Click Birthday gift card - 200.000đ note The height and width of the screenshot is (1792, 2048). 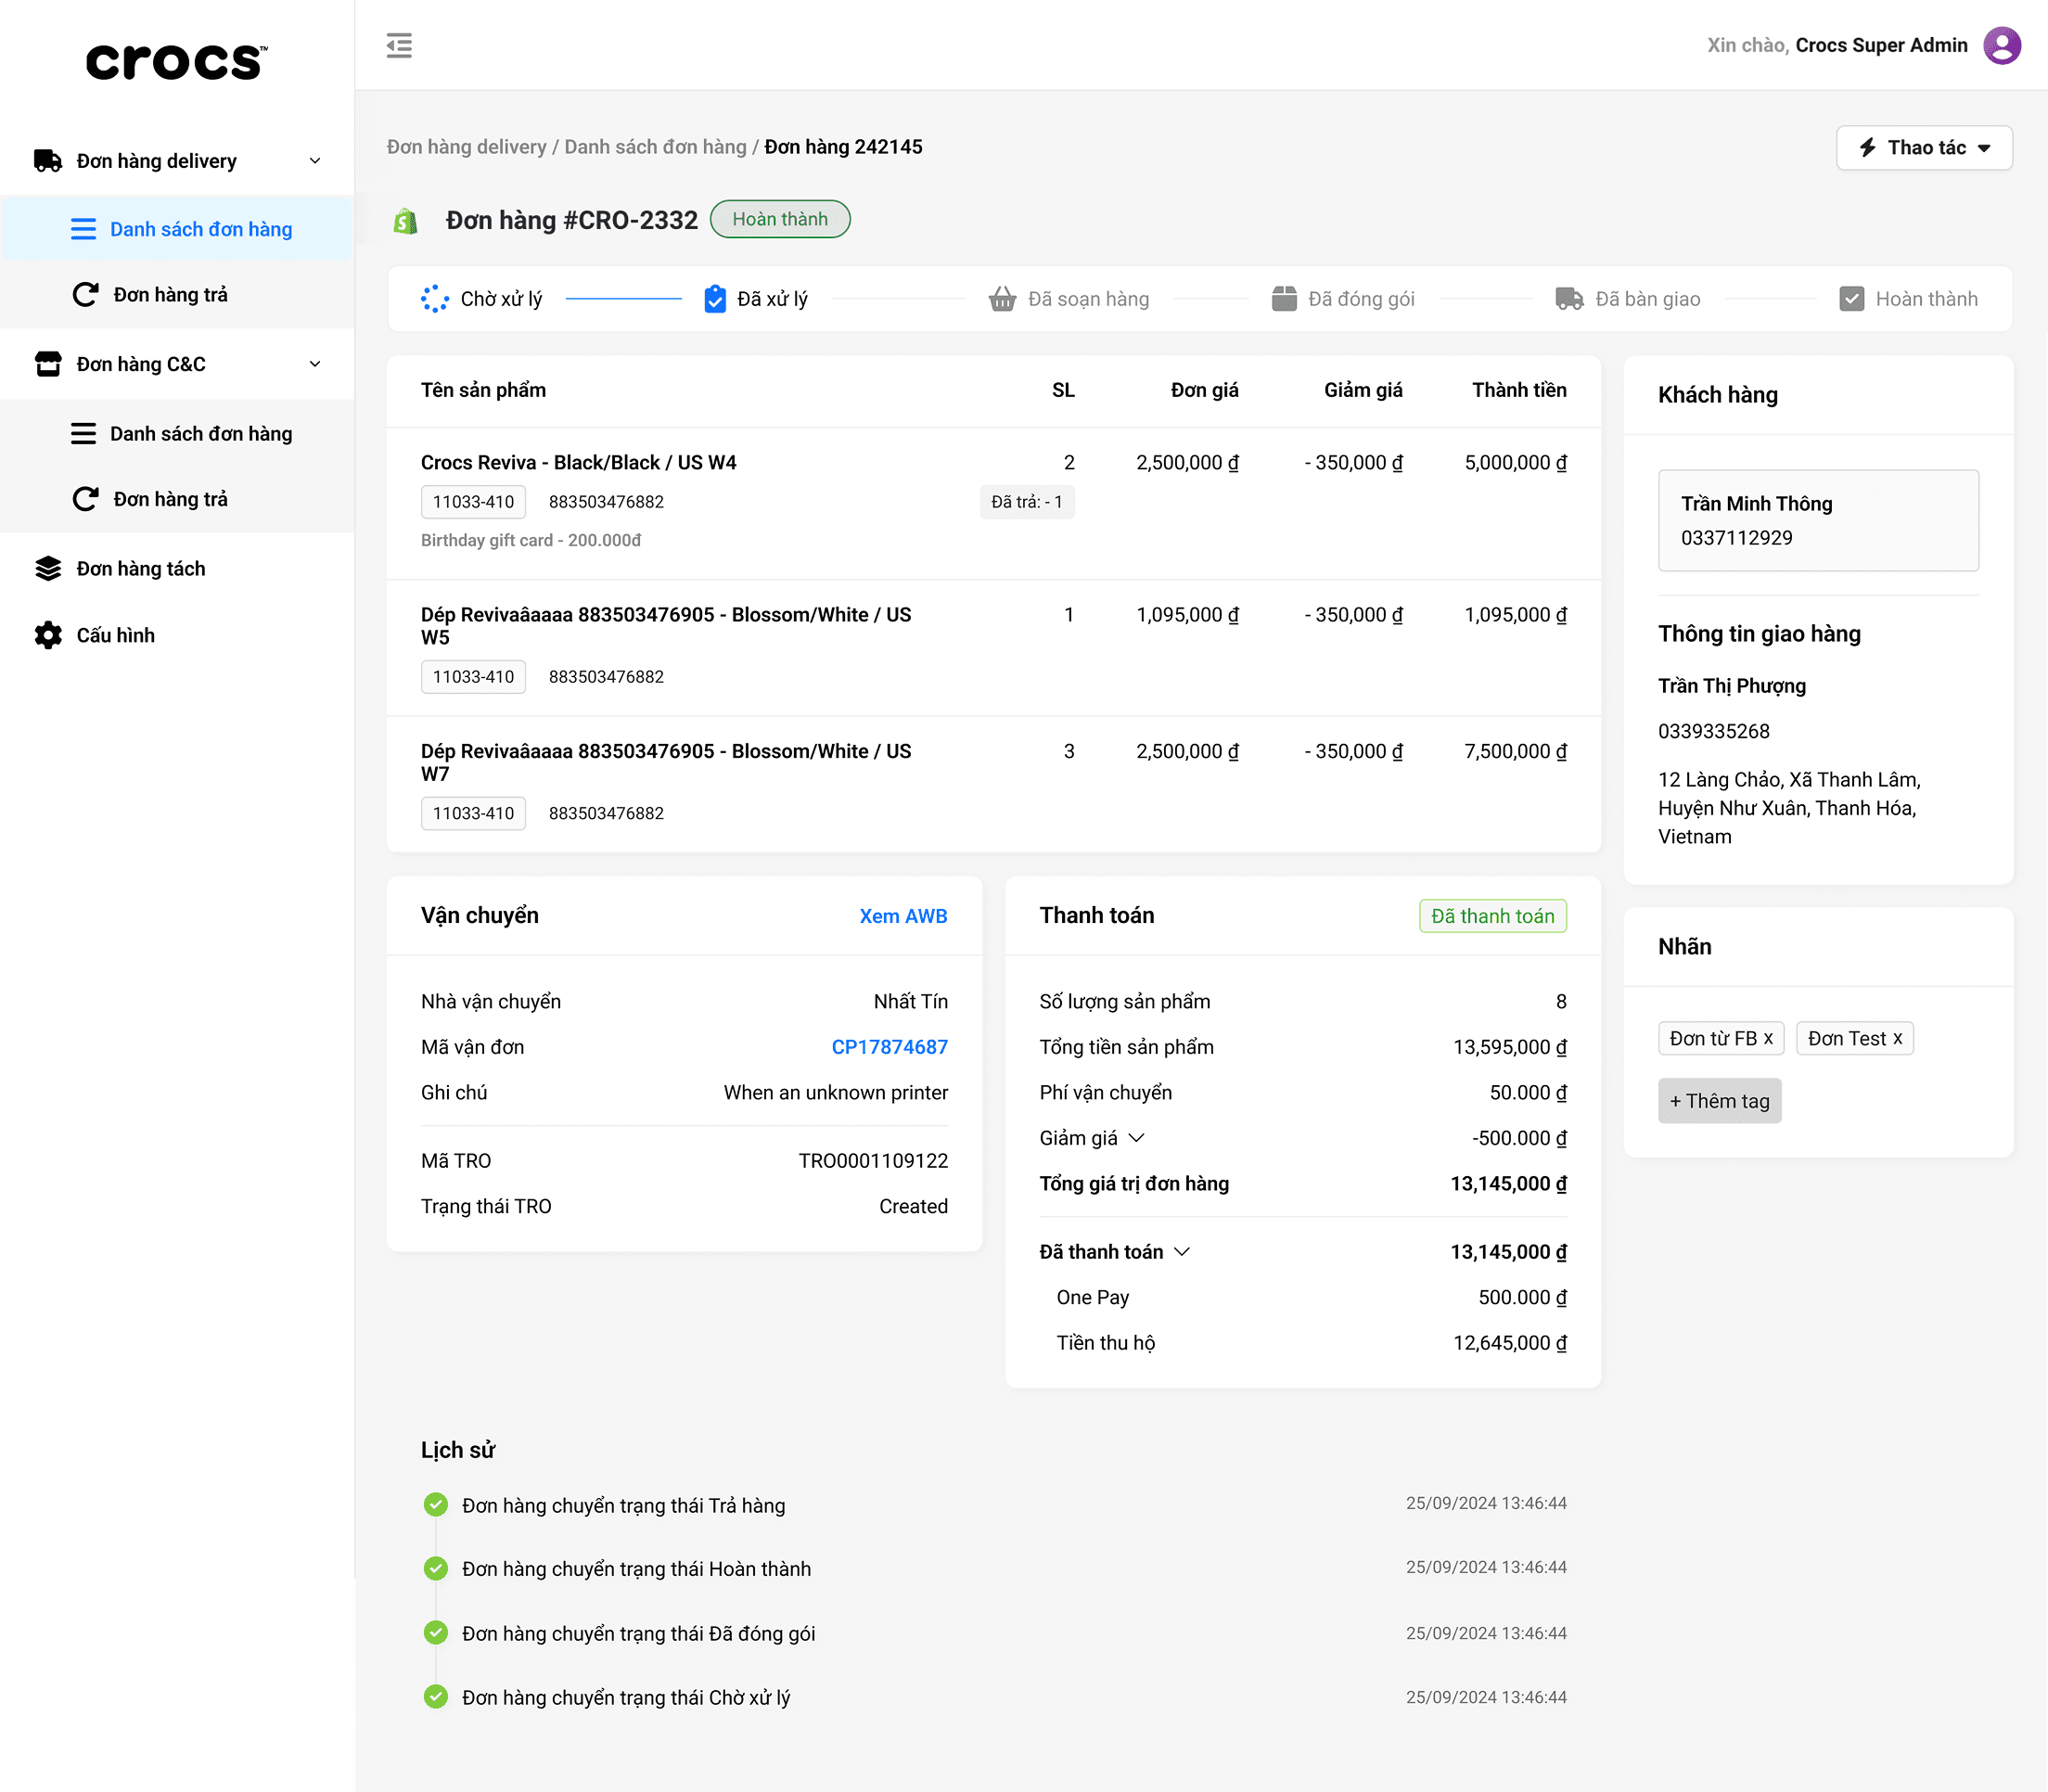pyautogui.click(x=531, y=540)
